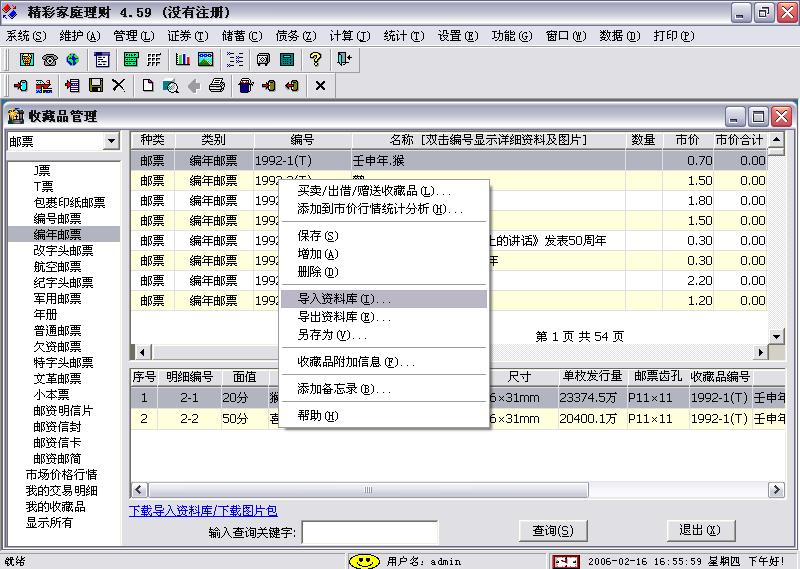Click the floppy disk save icon
The image size is (800, 569).
(96, 86)
